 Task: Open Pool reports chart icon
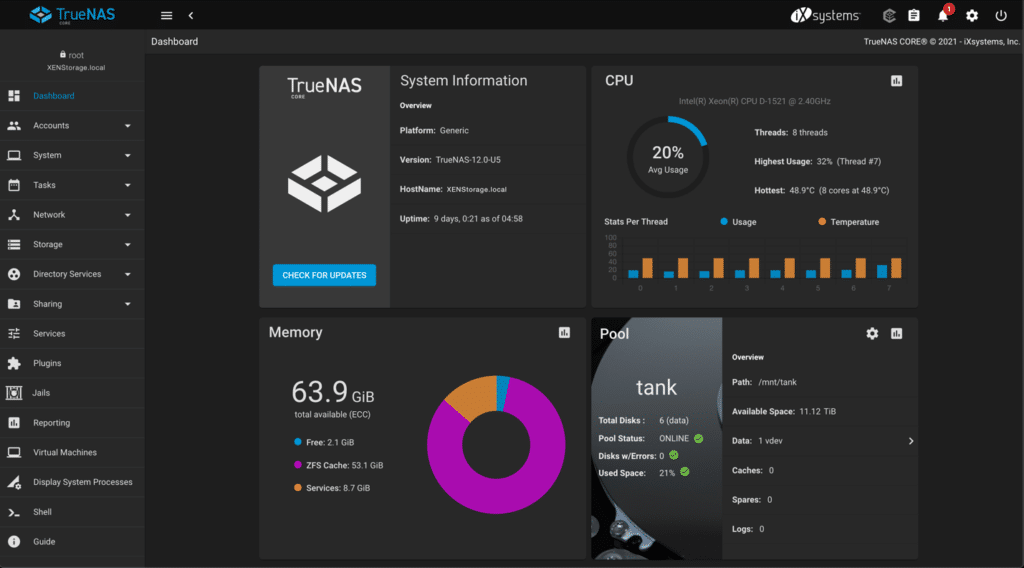[x=896, y=333]
